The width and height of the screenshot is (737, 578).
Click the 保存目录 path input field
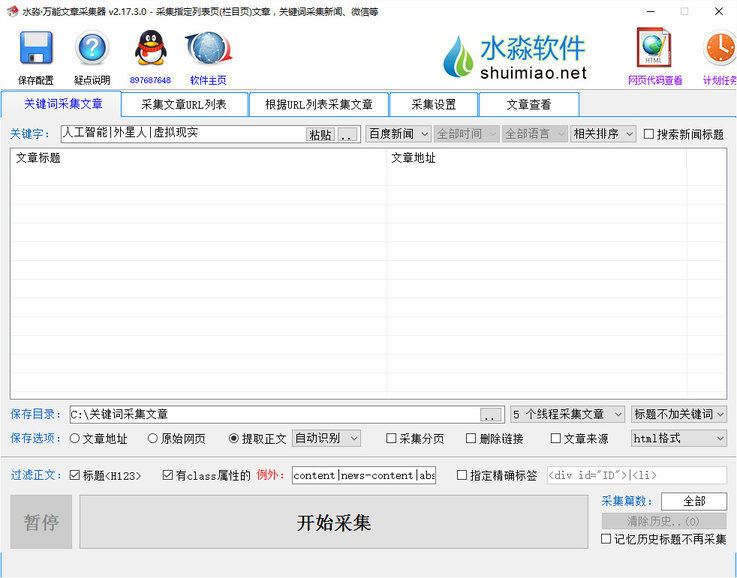pyautogui.click(x=273, y=414)
